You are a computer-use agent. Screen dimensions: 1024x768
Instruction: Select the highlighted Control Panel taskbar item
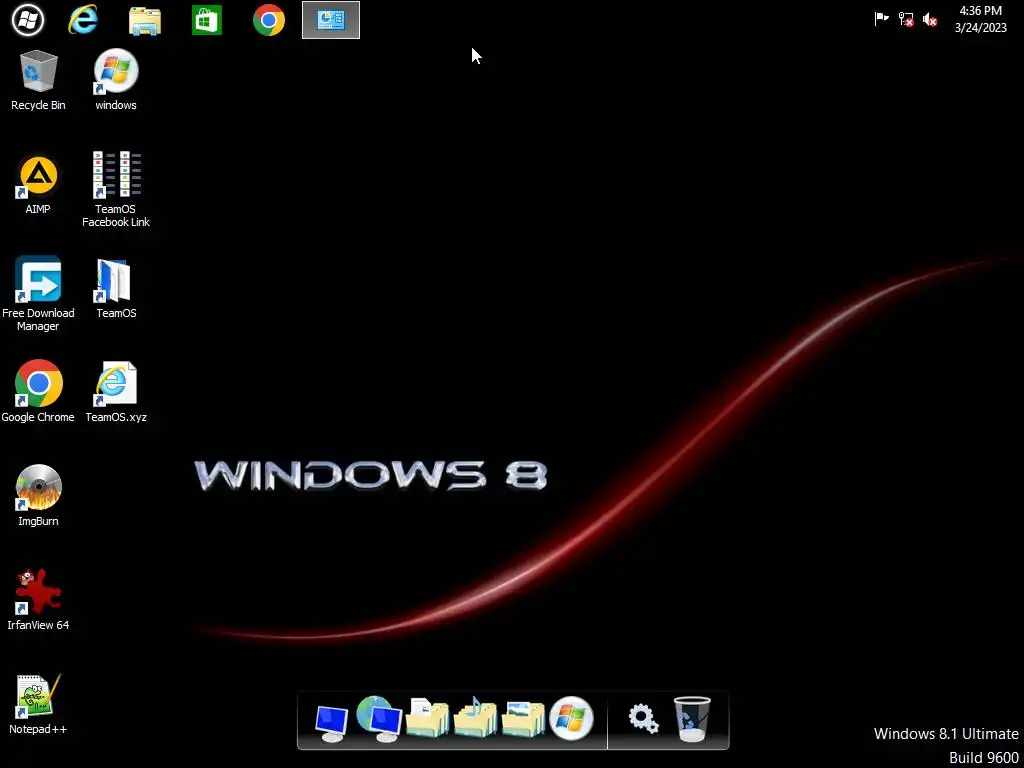330,20
